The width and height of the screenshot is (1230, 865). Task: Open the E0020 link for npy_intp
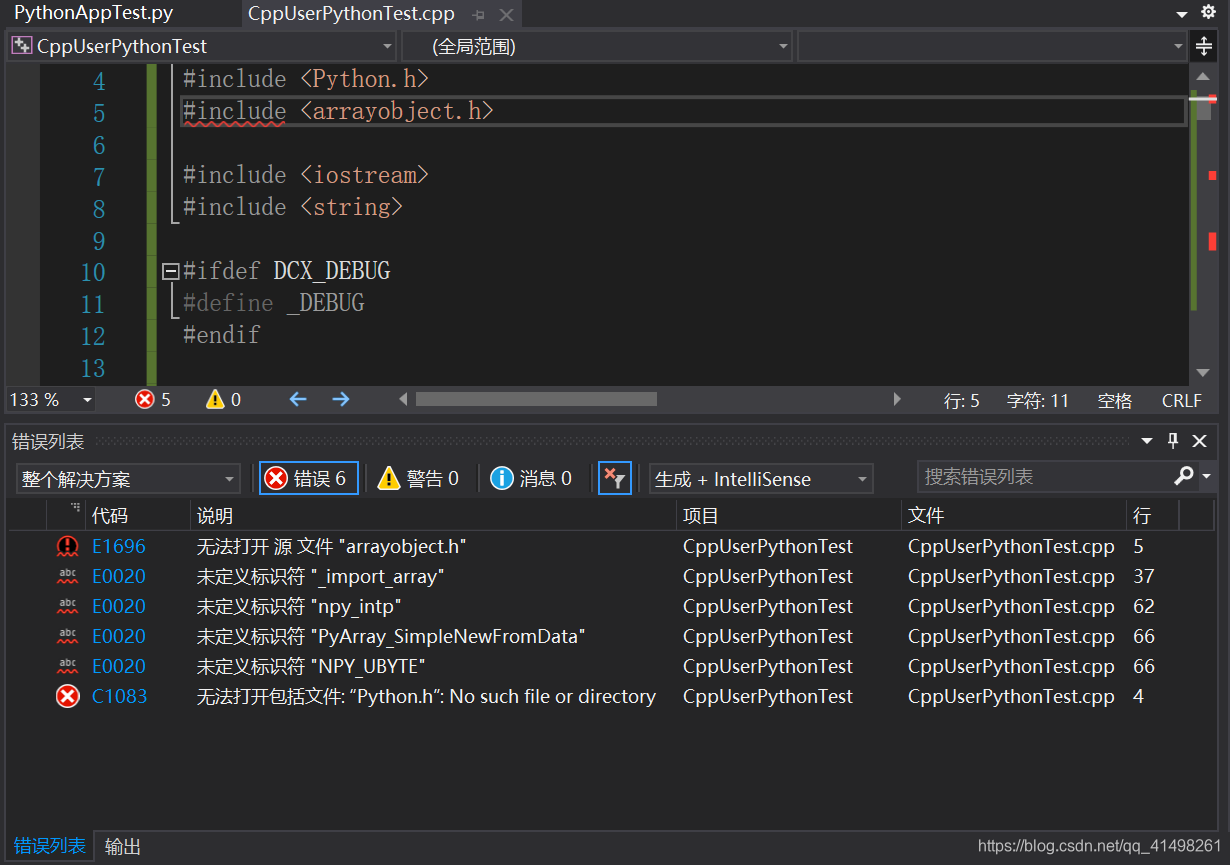click(118, 607)
